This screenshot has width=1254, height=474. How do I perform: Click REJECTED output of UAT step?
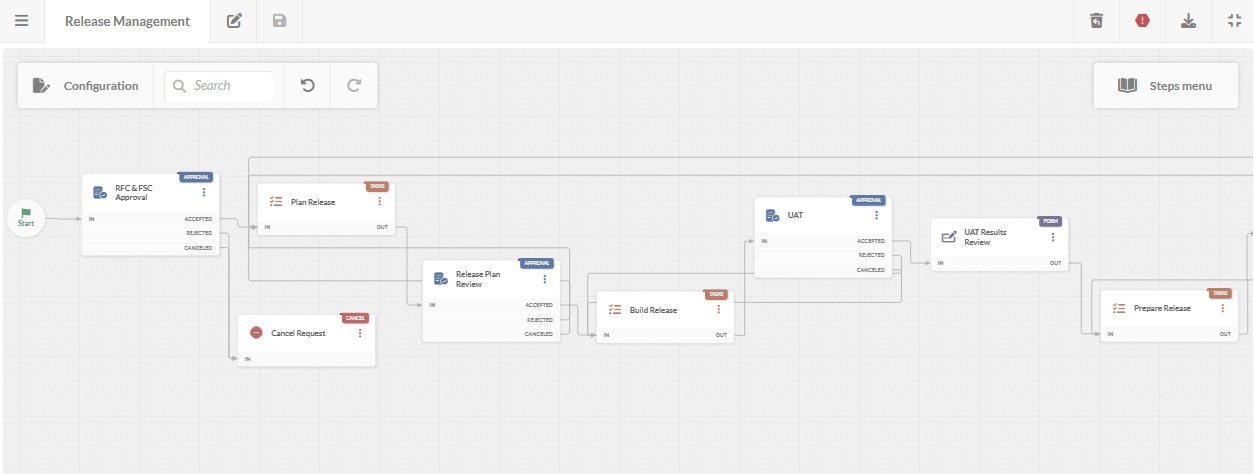872,255
